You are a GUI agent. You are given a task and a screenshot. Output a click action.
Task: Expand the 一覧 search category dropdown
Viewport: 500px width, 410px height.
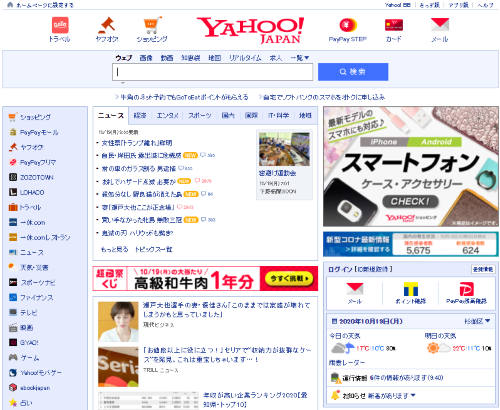[x=299, y=58]
